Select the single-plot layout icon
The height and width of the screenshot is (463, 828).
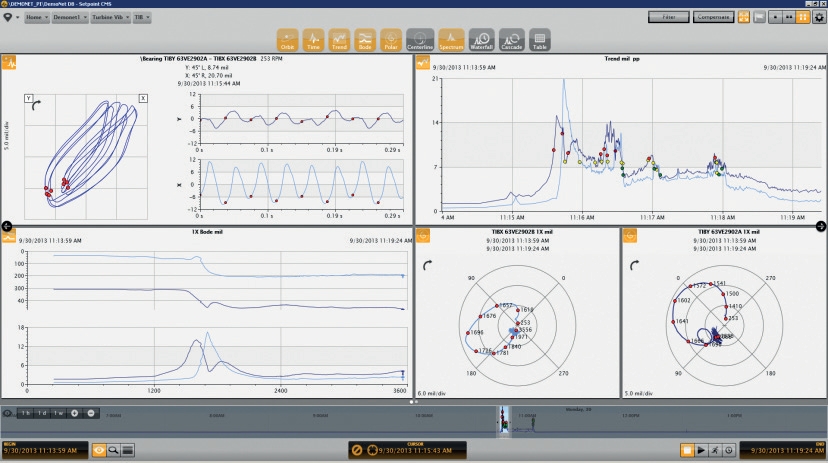point(775,17)
